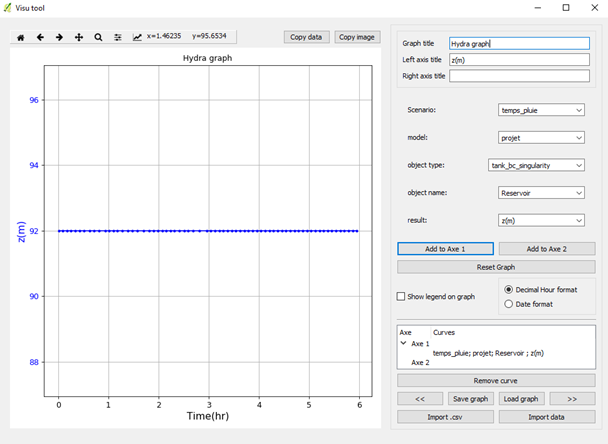Click into the empty Right axis title field
The height and width of the screenshot is (444, 608).
point(520,76)
